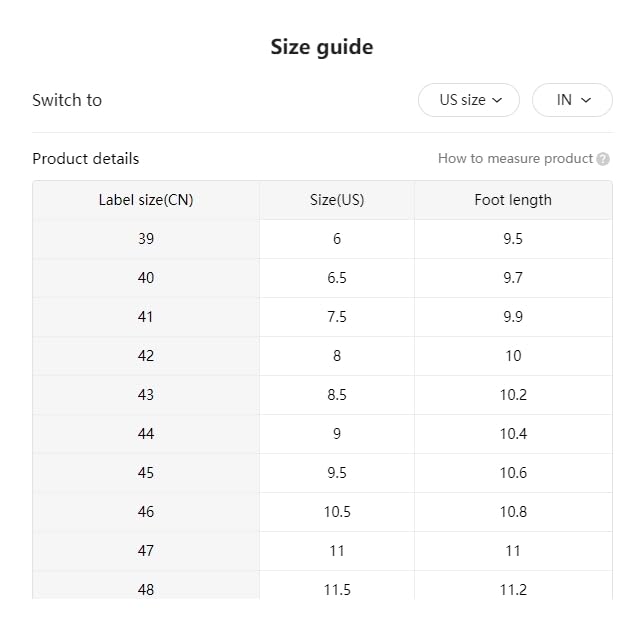Click the help question mark icon
The image size is (618, 629).
[x=602, y=159]
